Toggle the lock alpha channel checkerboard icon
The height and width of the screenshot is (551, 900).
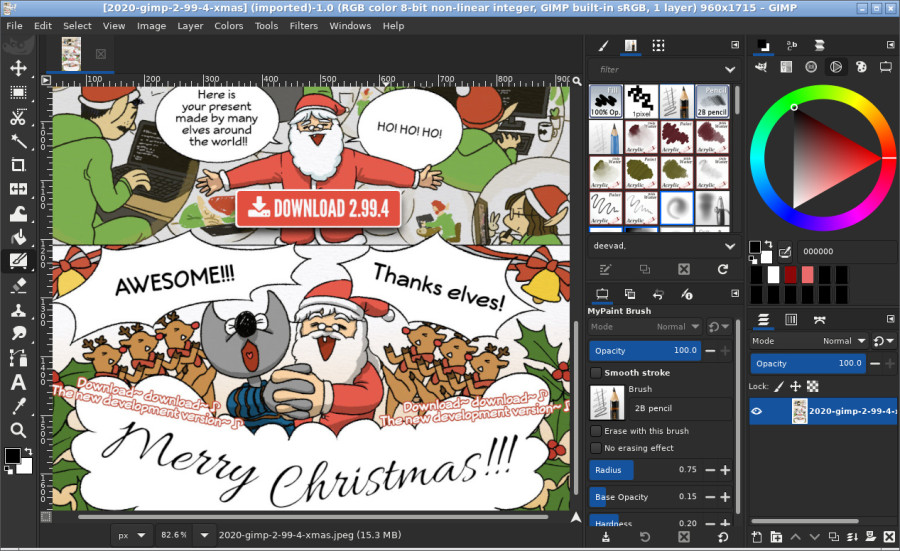(813, 386)
